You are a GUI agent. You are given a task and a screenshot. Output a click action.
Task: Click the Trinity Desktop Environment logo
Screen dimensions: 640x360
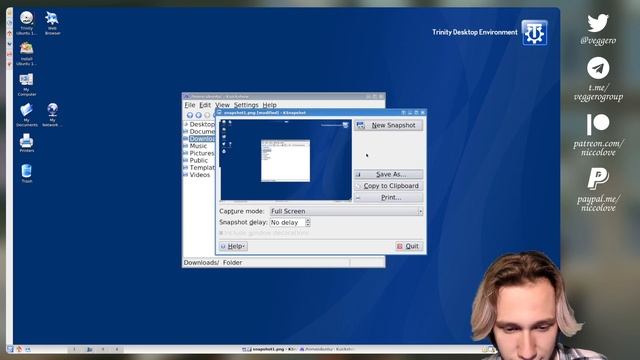534,33
